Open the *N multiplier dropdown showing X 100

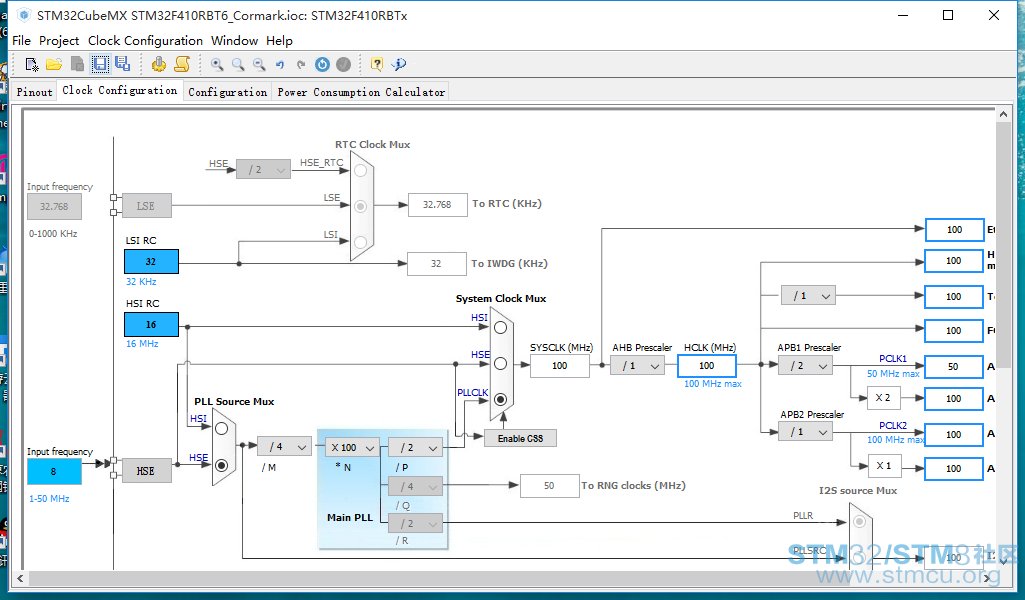(x=352, y=447)
